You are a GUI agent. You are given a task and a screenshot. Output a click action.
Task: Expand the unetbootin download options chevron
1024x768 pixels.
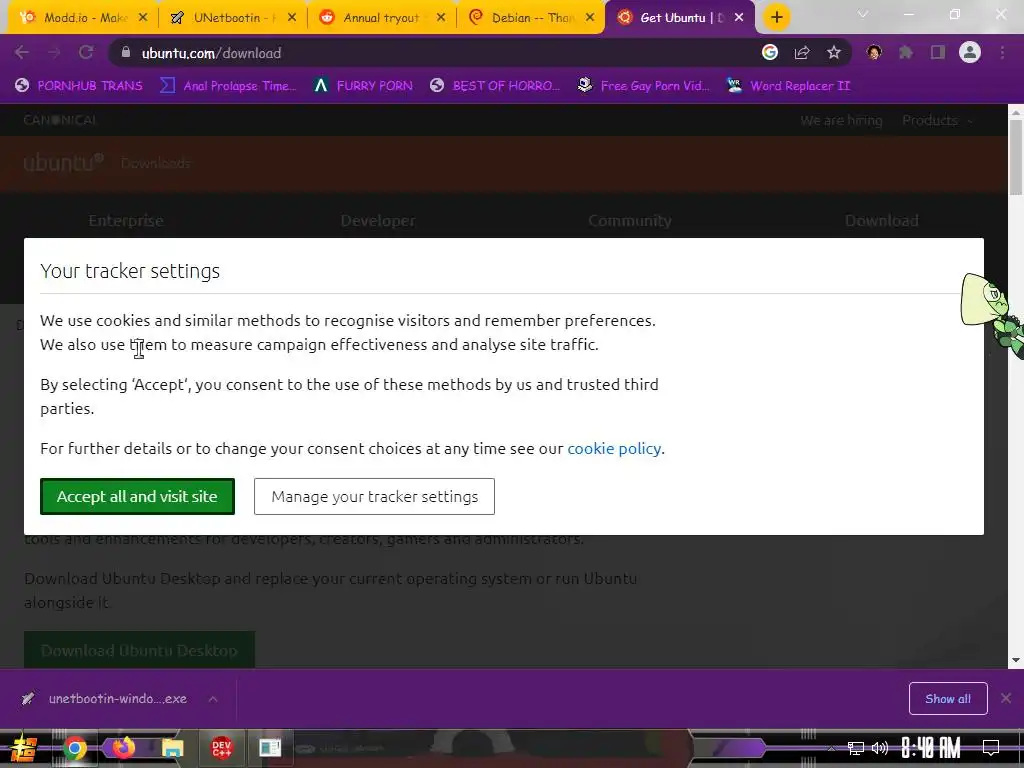click(213, 699)
